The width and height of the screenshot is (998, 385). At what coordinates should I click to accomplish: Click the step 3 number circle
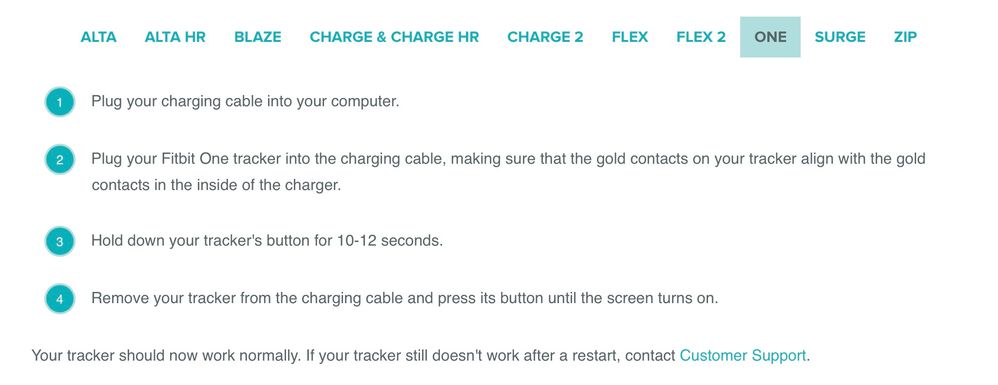(x=60, y=242)
